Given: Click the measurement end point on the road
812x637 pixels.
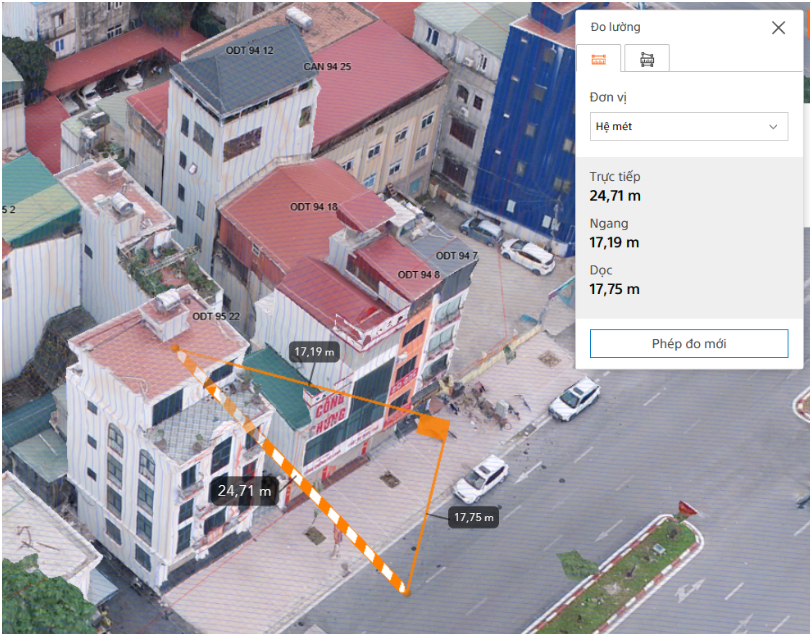Looking at the screenshot, I should click(x=405, y=593).
